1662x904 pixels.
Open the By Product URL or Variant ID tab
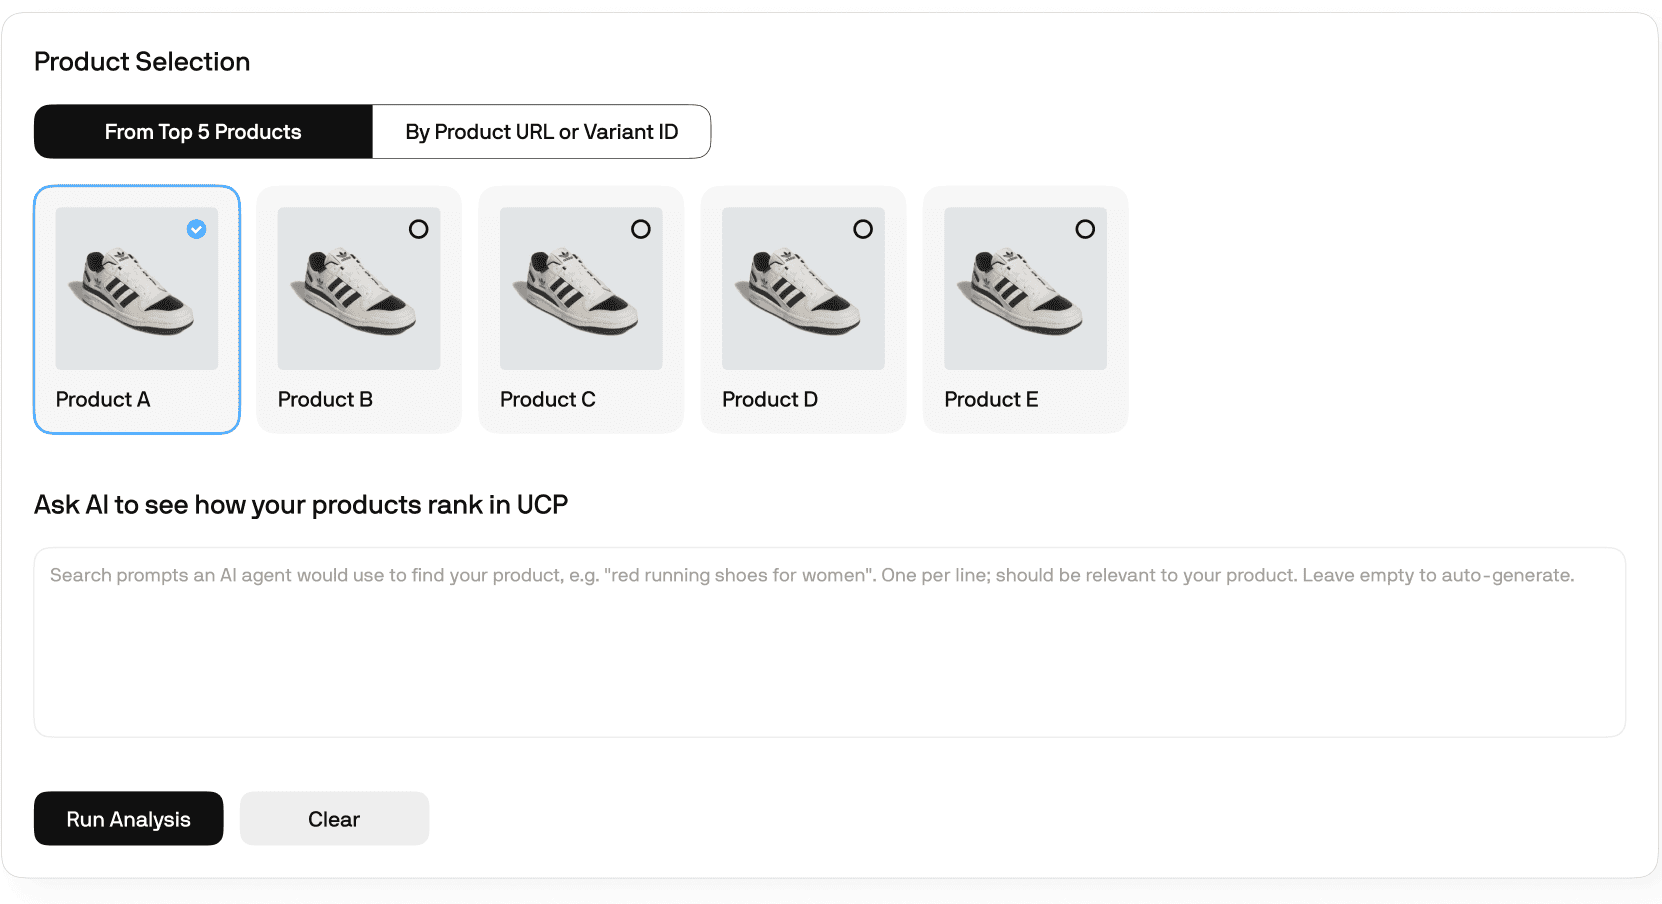(x=541, y=132)
